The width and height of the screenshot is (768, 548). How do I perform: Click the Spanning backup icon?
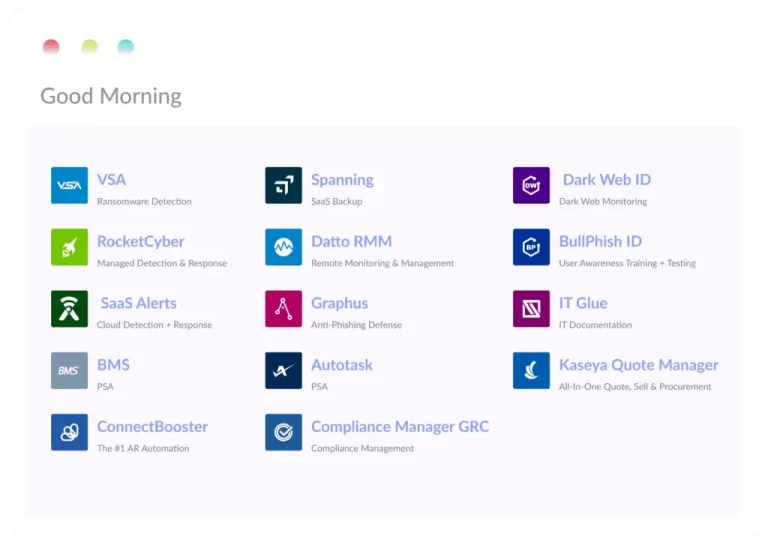pos(283,185)
